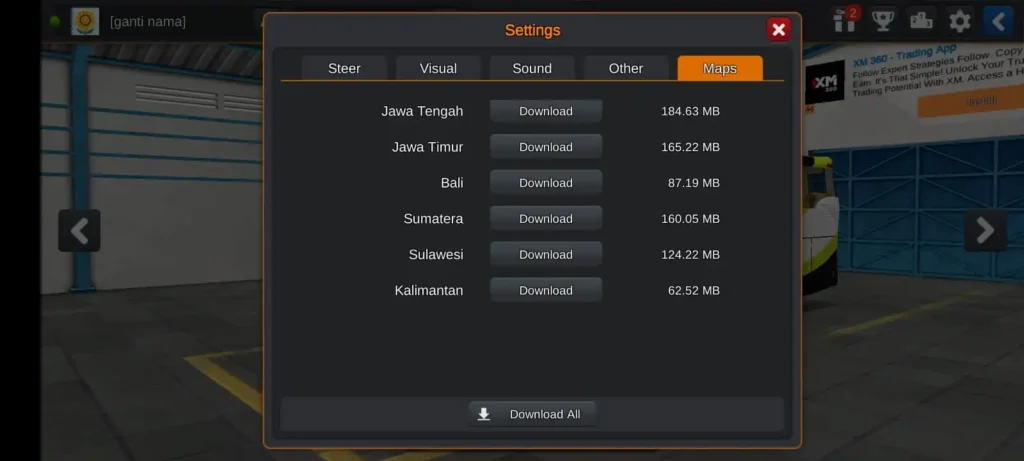This screenshot has width=1024, height=461.
Task: Download the Sumatera map
Action: [x=546, y=219]
